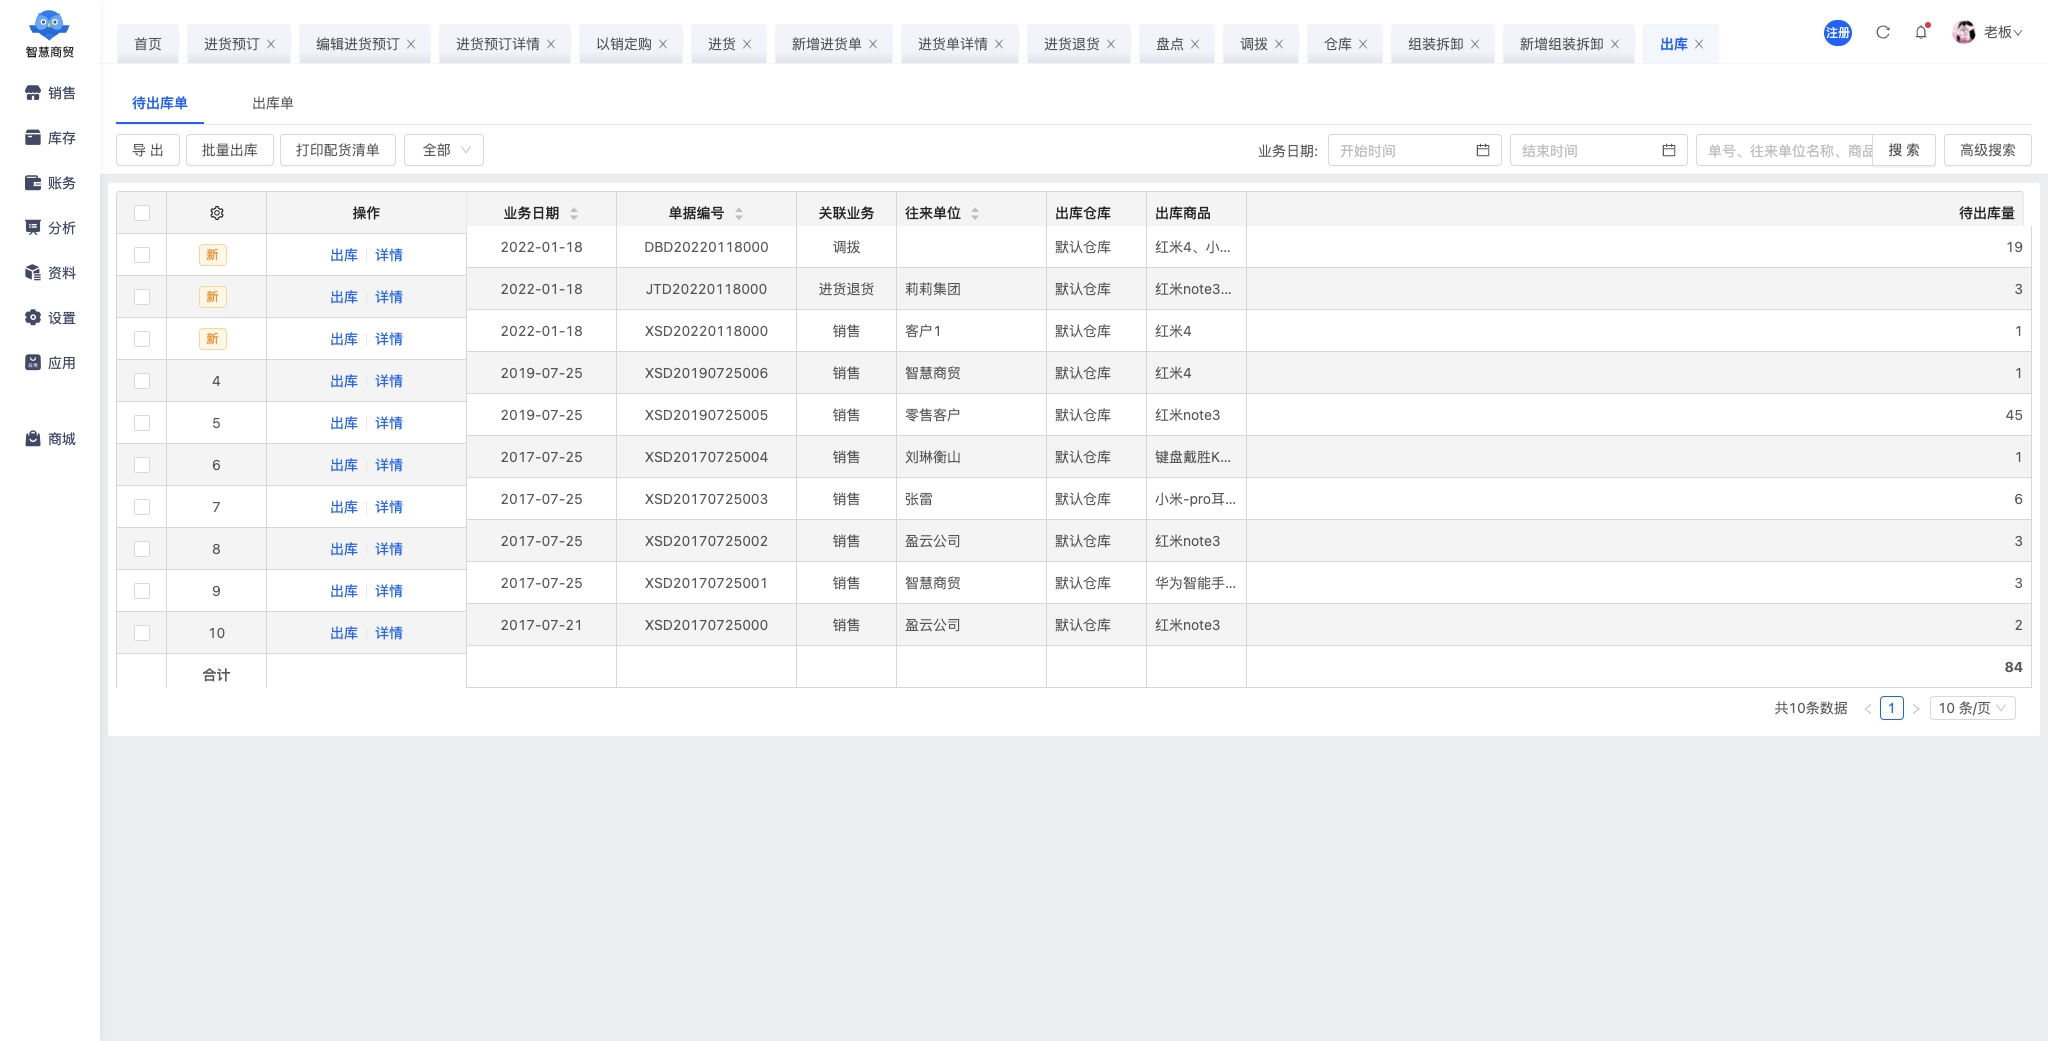Viewport: 2048px width, 1041px height.
Task: Switch to the 出库单 tab
Action: click(273, 103)
